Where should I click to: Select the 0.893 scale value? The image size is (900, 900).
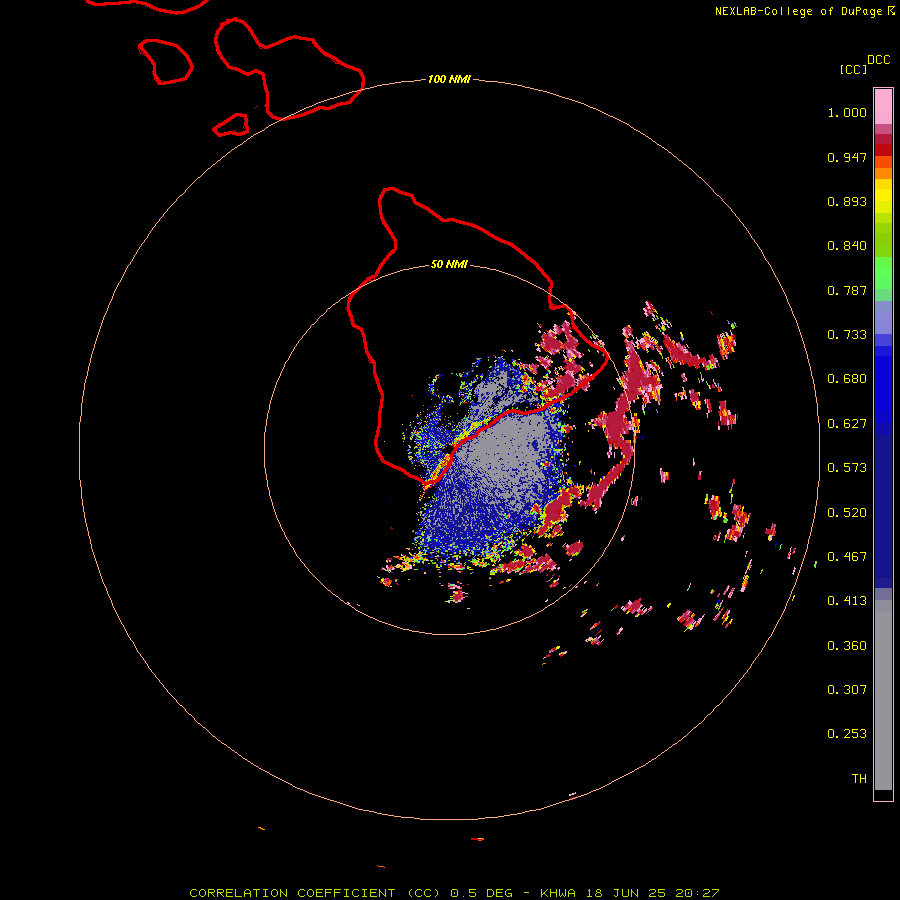coord(847,201)
